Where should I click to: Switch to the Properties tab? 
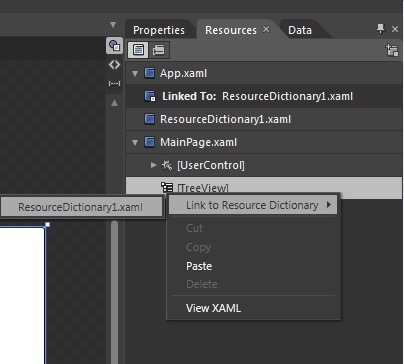[x=159, y=30]
